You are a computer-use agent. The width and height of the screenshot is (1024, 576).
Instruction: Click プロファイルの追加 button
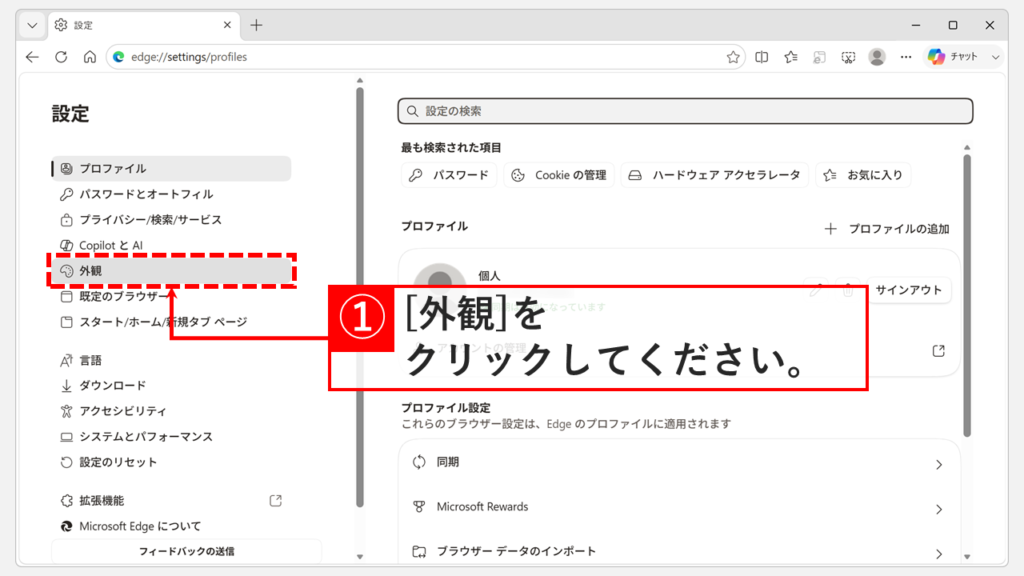tap(886, 229)
